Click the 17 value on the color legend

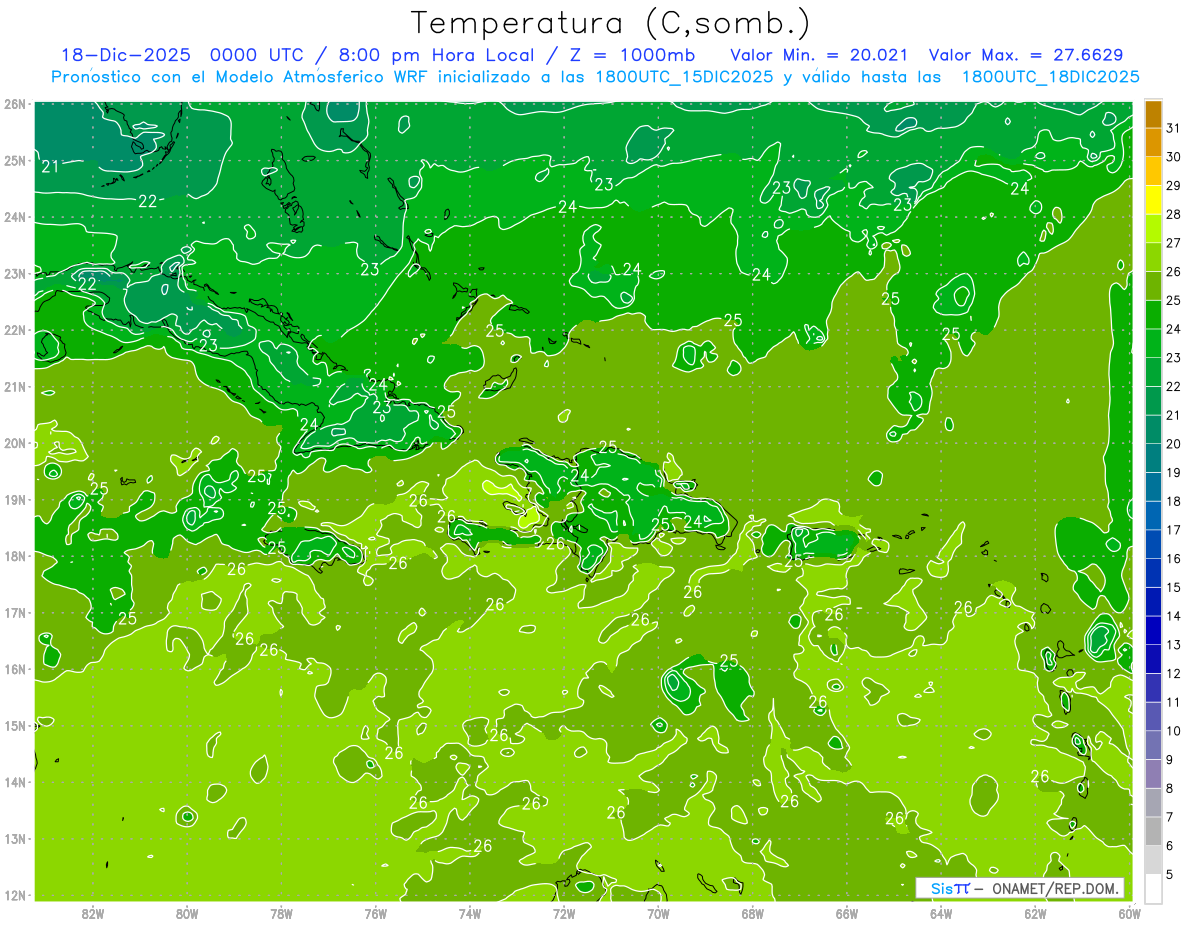(x=1174, y=530)
